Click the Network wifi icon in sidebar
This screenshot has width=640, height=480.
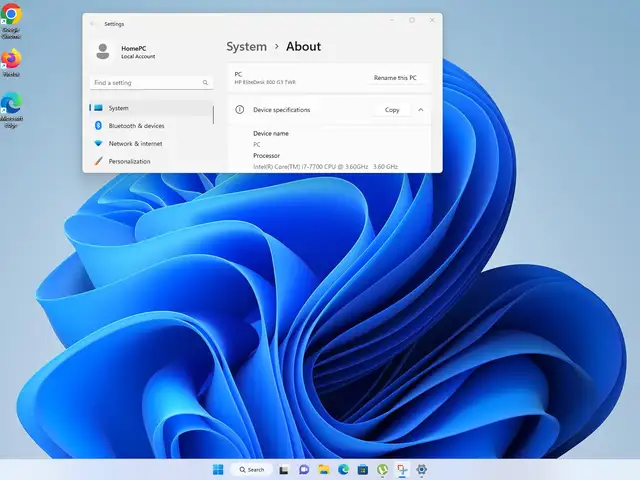(x=98, y=143)
